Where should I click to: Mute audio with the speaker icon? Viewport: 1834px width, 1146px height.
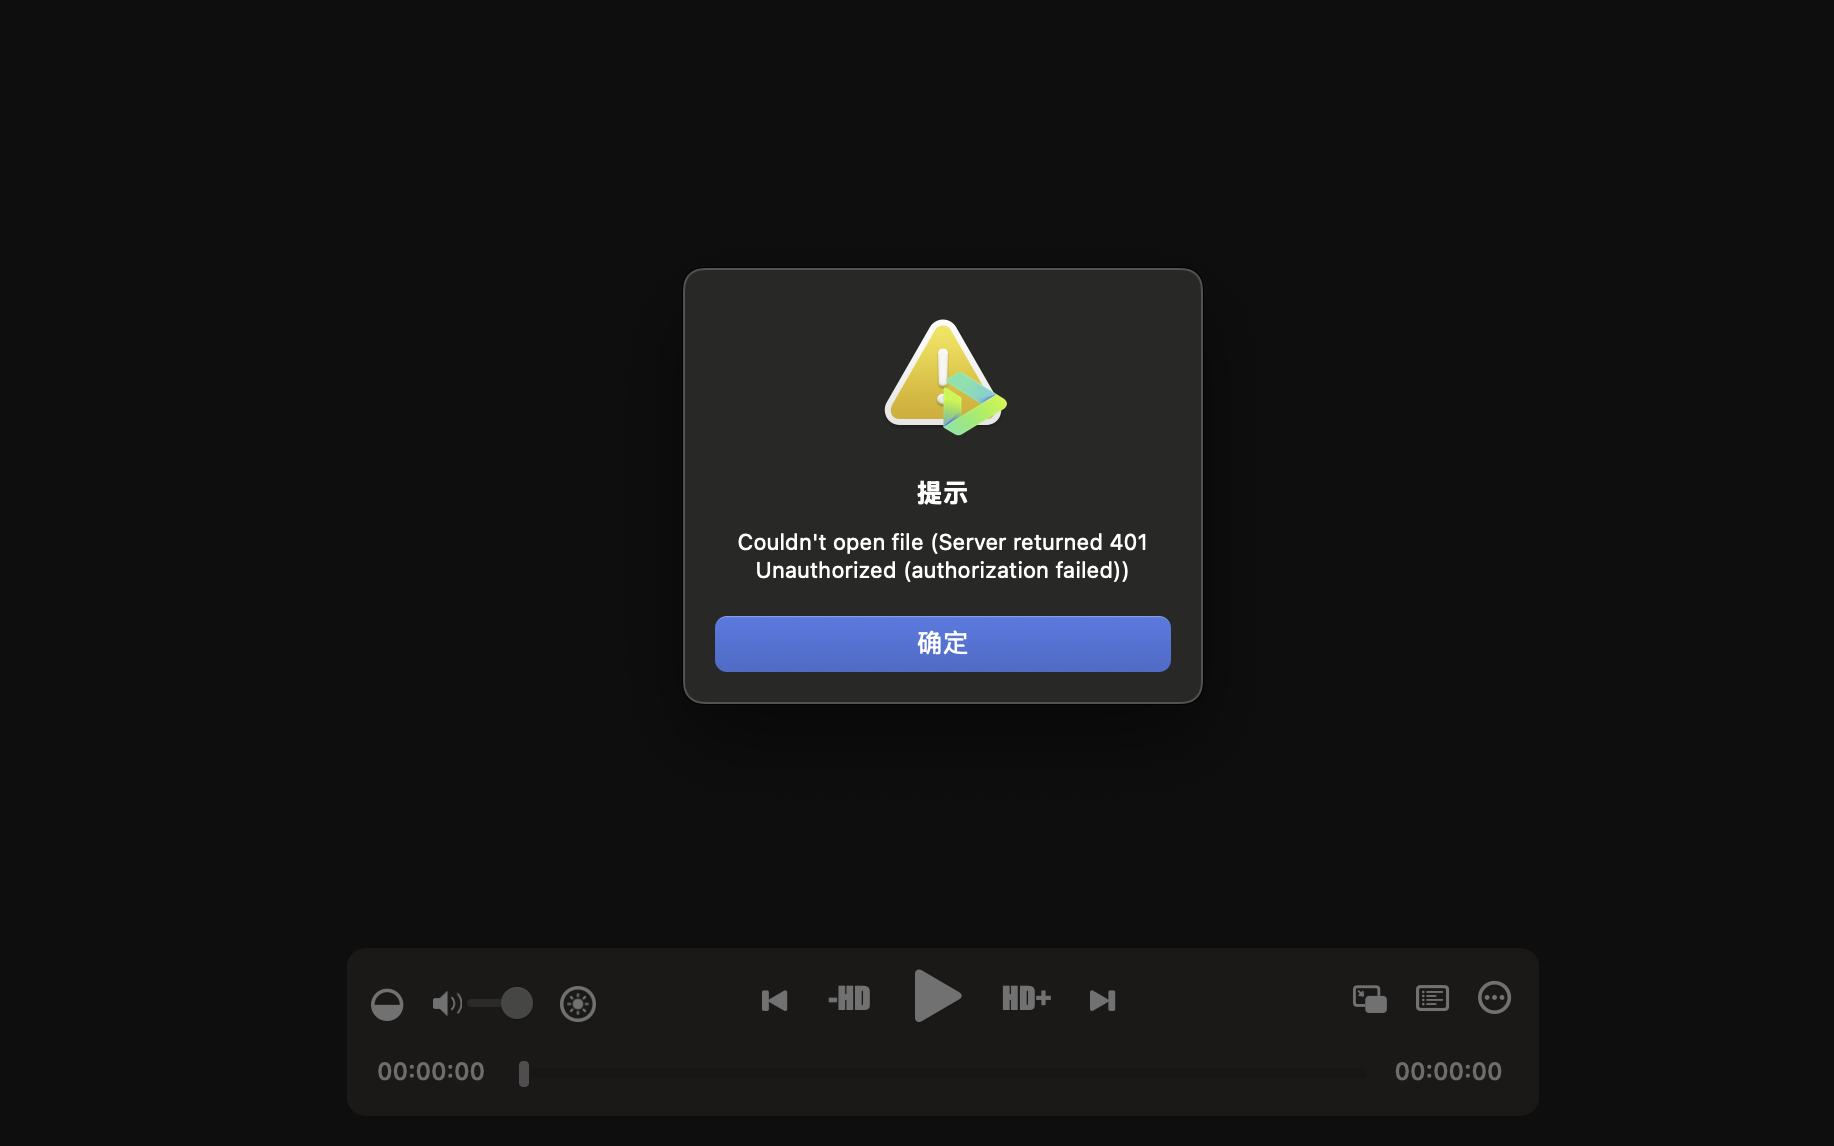point(446,1003)
